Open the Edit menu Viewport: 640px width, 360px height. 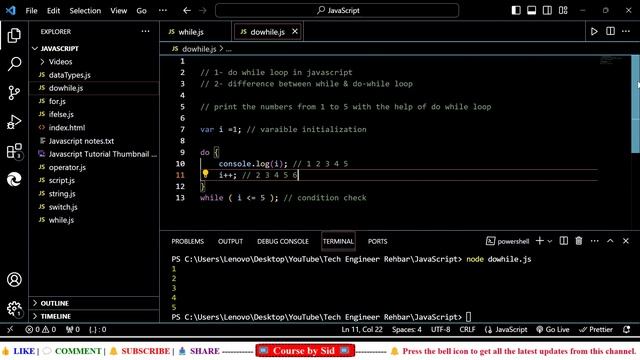[53, 11]
